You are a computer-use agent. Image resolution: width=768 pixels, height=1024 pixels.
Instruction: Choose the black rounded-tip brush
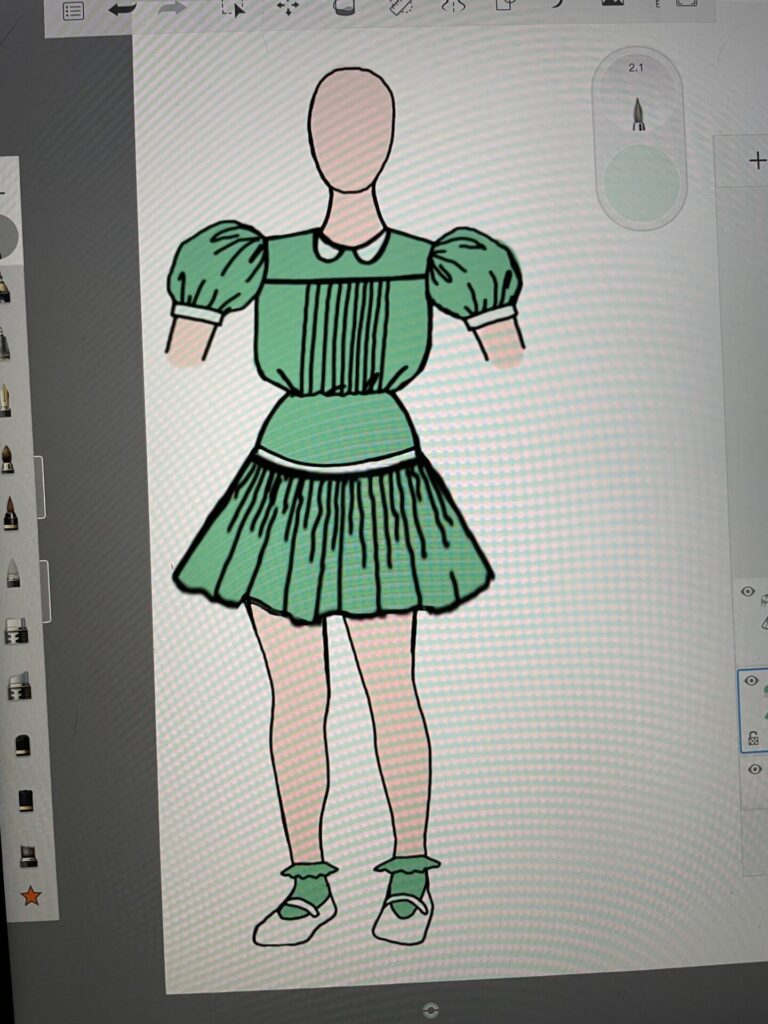(23, 744)
